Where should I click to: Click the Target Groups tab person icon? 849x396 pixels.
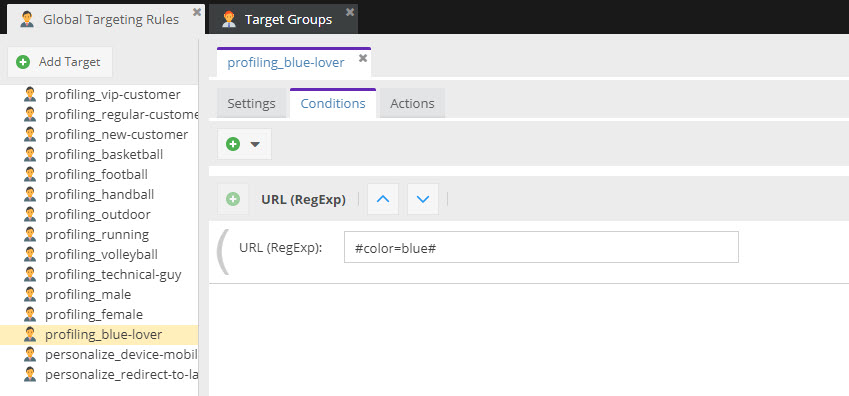click(229, 20)
